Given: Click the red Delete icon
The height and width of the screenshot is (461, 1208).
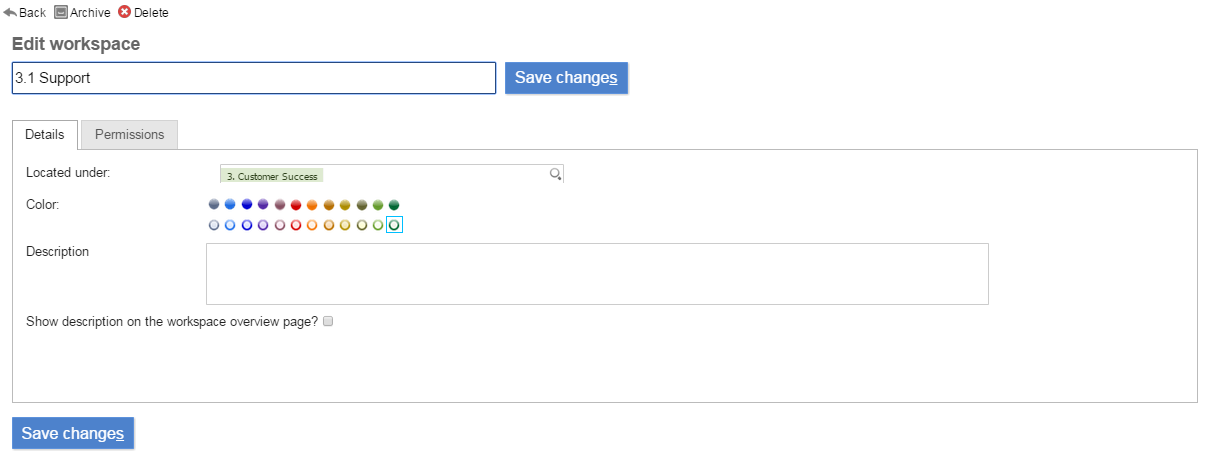Looking at the screenshot, I should click(125, 13).
